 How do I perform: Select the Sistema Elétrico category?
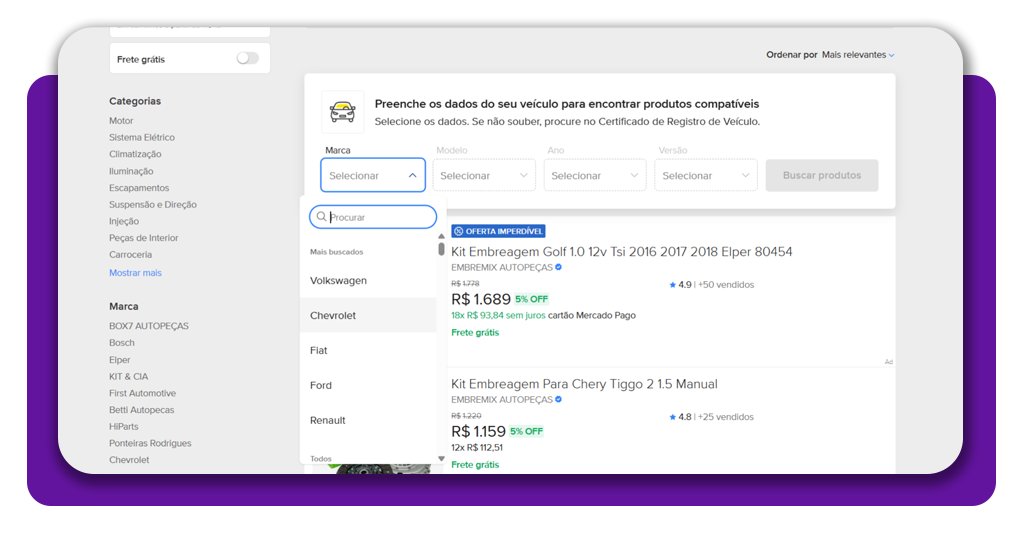(x=142, y=137)
